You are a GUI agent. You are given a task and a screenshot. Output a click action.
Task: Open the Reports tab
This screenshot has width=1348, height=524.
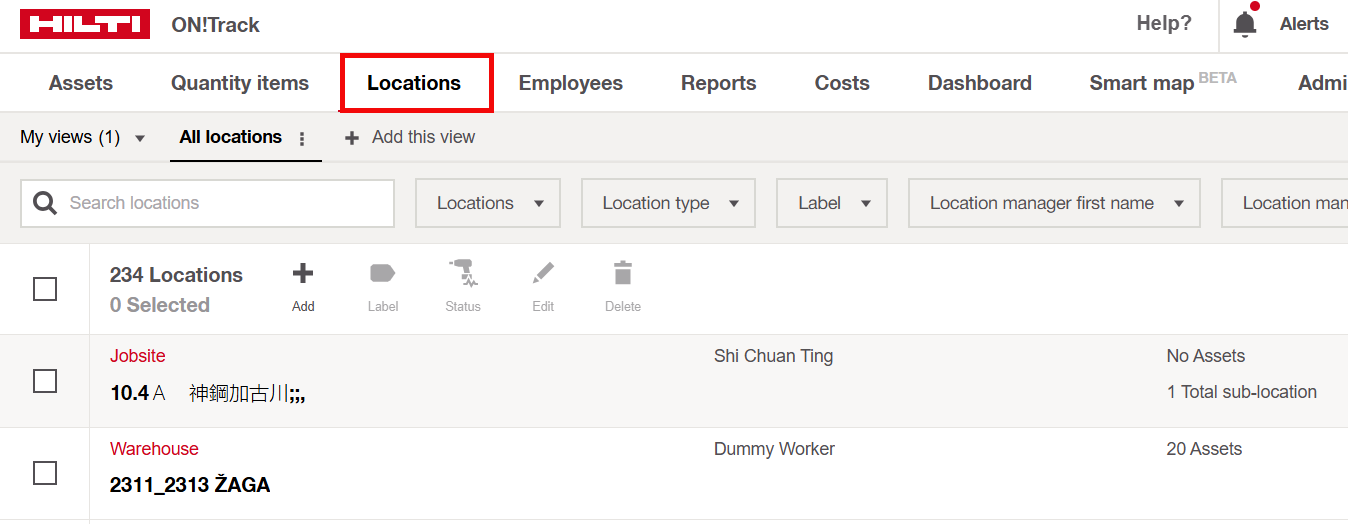pos(718,83)
